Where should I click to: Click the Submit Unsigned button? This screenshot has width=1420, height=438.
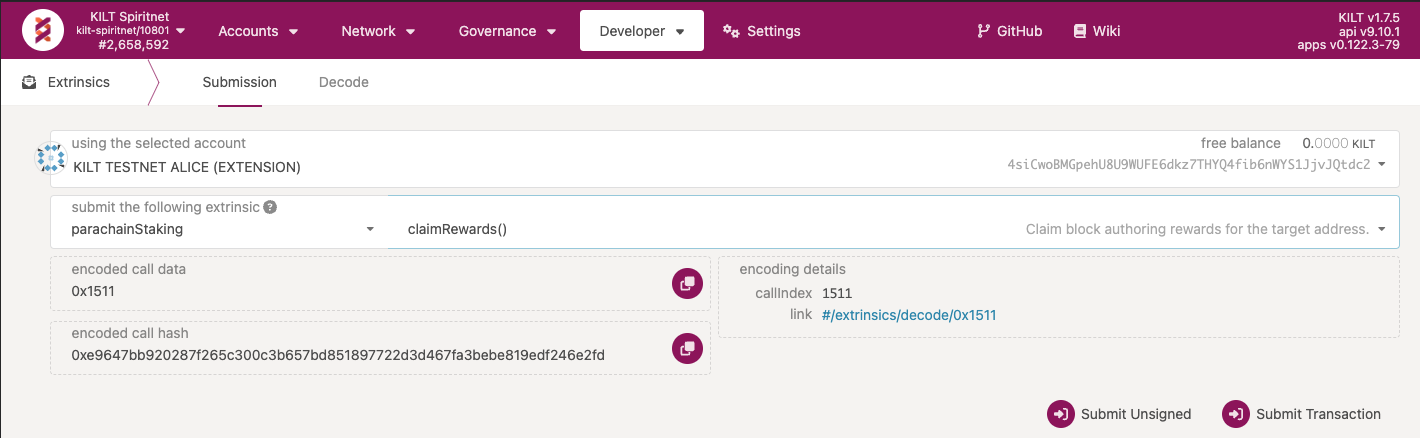tap(1119, 414)
